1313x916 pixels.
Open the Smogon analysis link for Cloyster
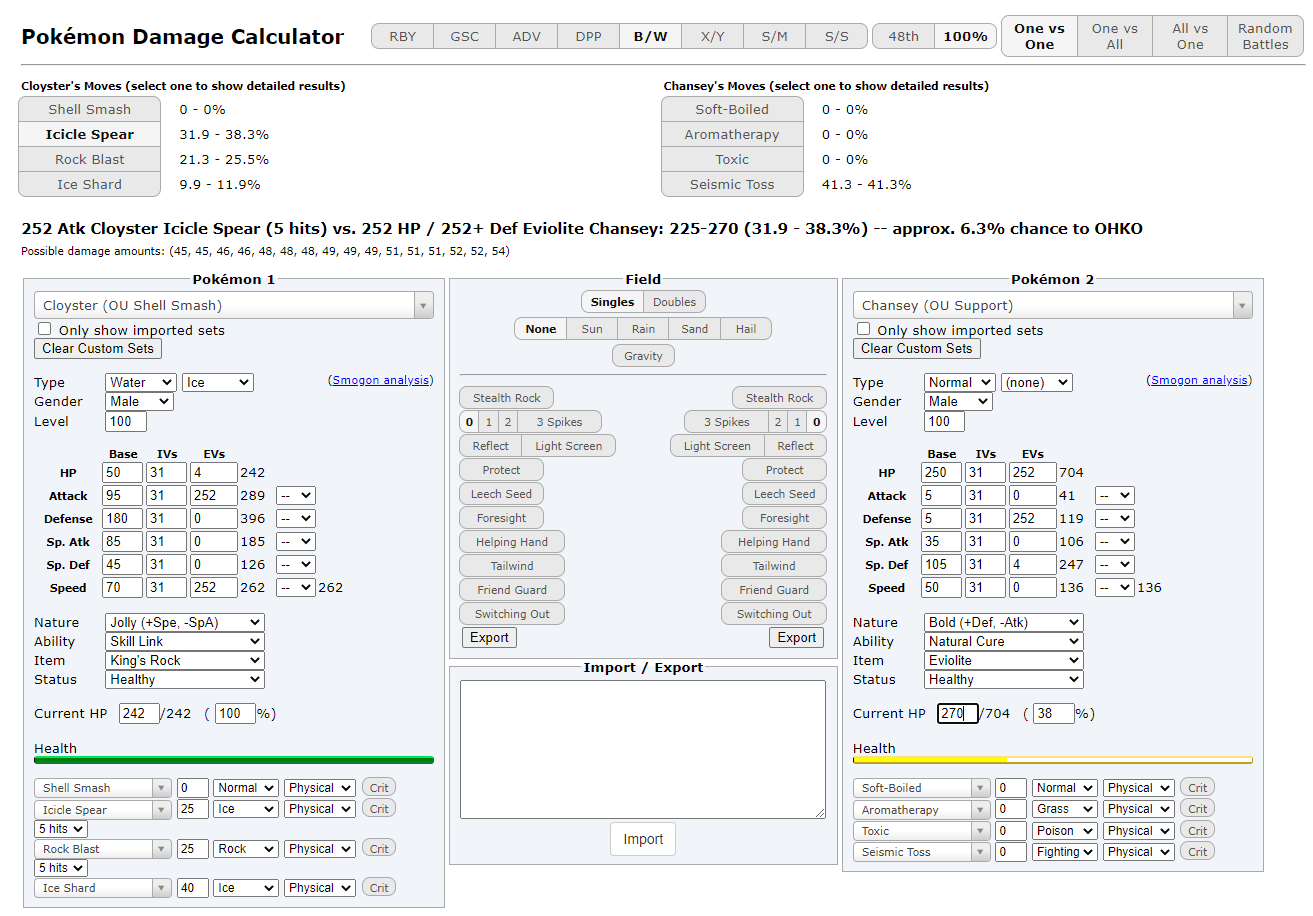point(381,380)
